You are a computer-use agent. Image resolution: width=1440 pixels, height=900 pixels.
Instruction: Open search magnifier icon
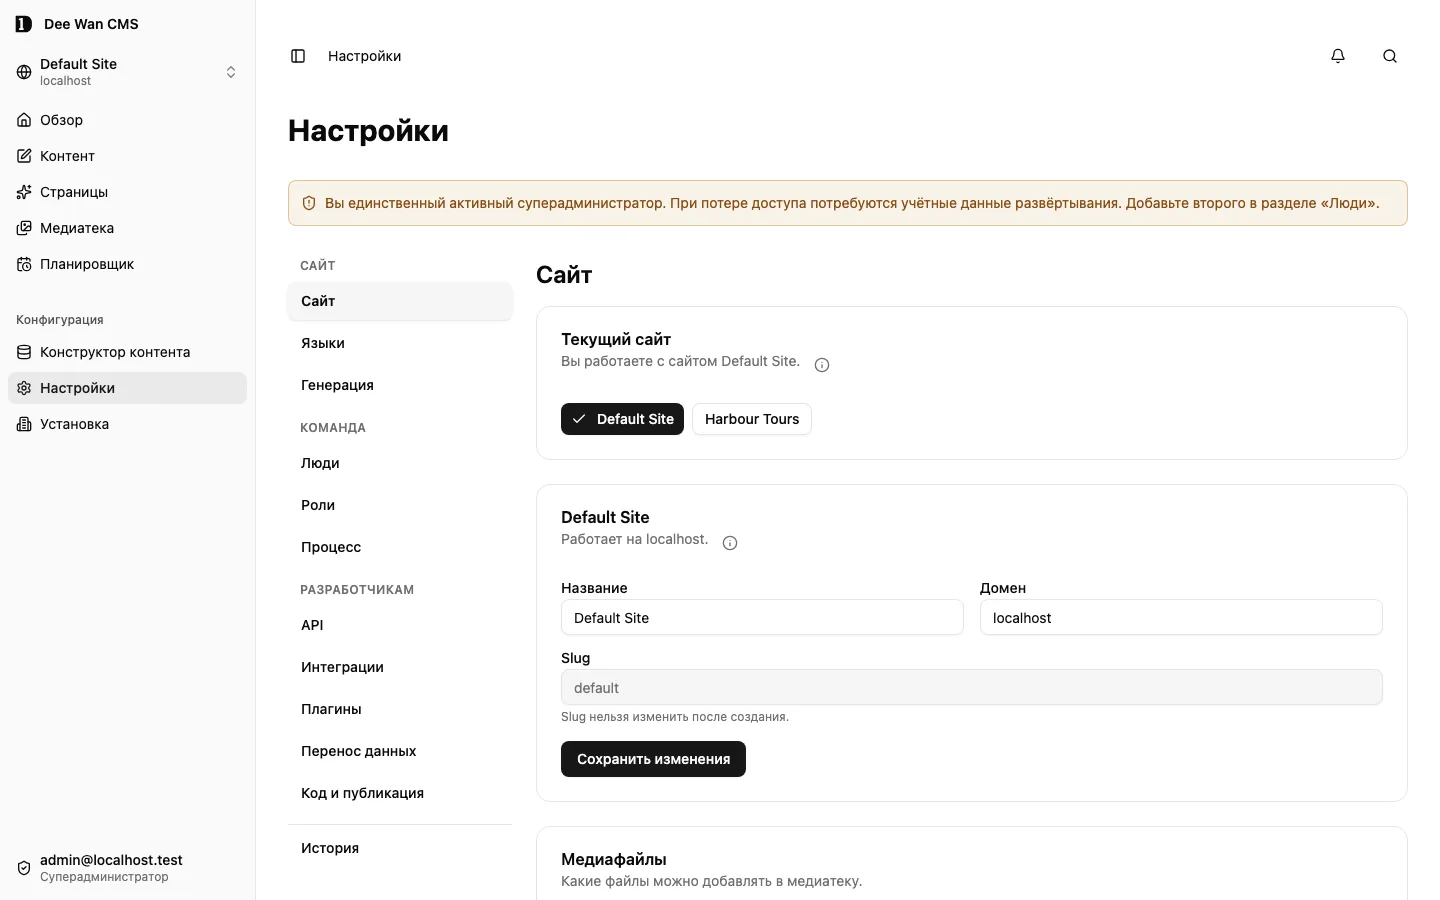pyautogui.click(x=1390, y=56)
